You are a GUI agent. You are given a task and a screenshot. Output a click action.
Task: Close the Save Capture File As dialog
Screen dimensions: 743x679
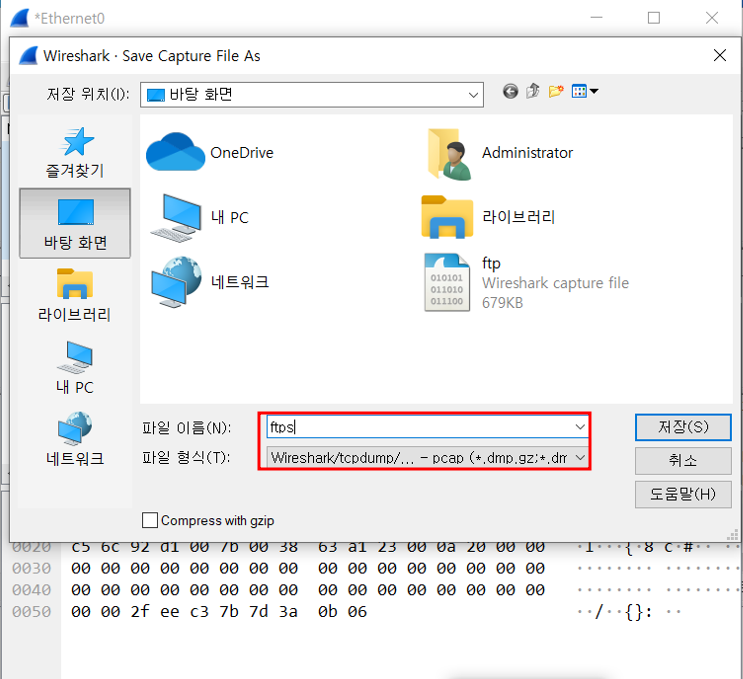tap(720, 55)
